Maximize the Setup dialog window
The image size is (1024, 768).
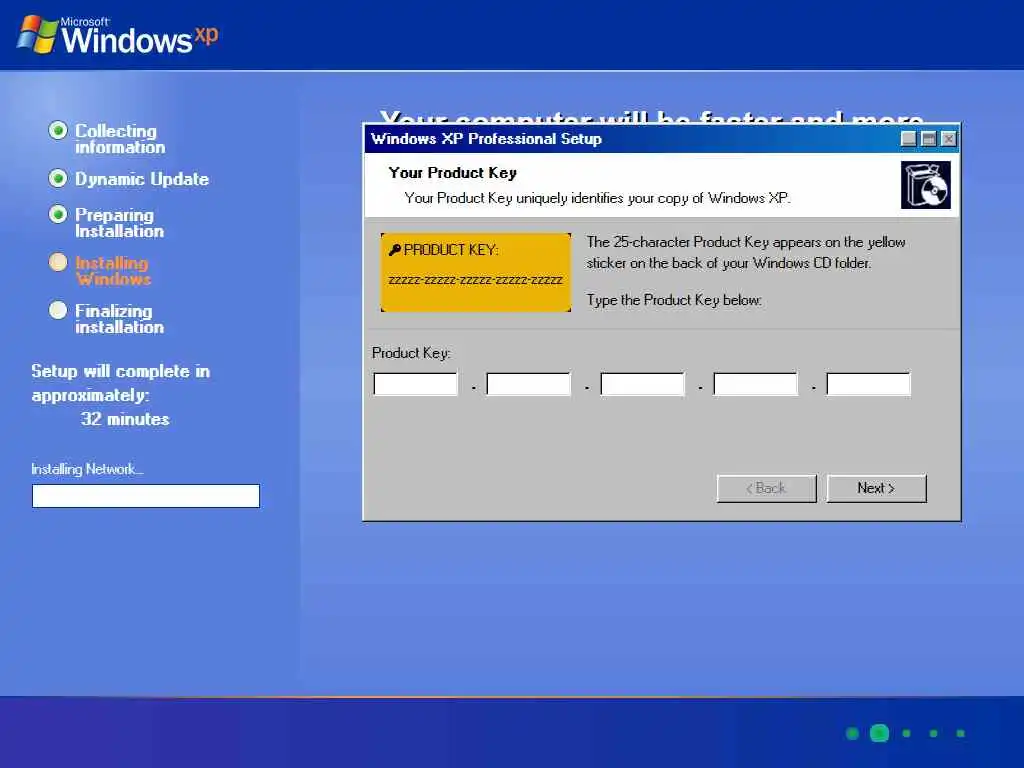point(929,138)
